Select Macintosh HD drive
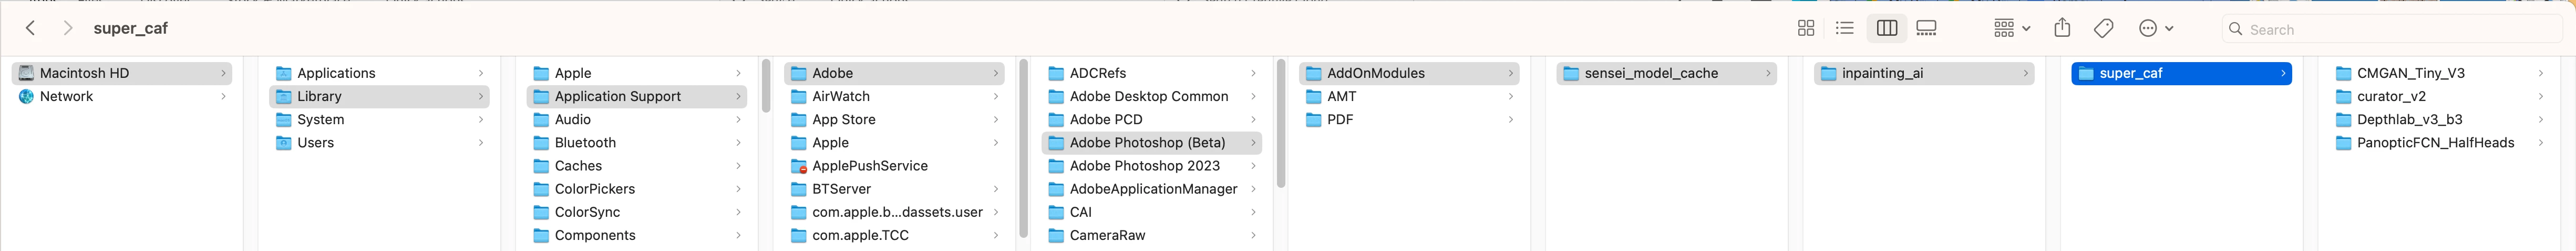This screenshot has height=251, width=2576. (122, 73)
